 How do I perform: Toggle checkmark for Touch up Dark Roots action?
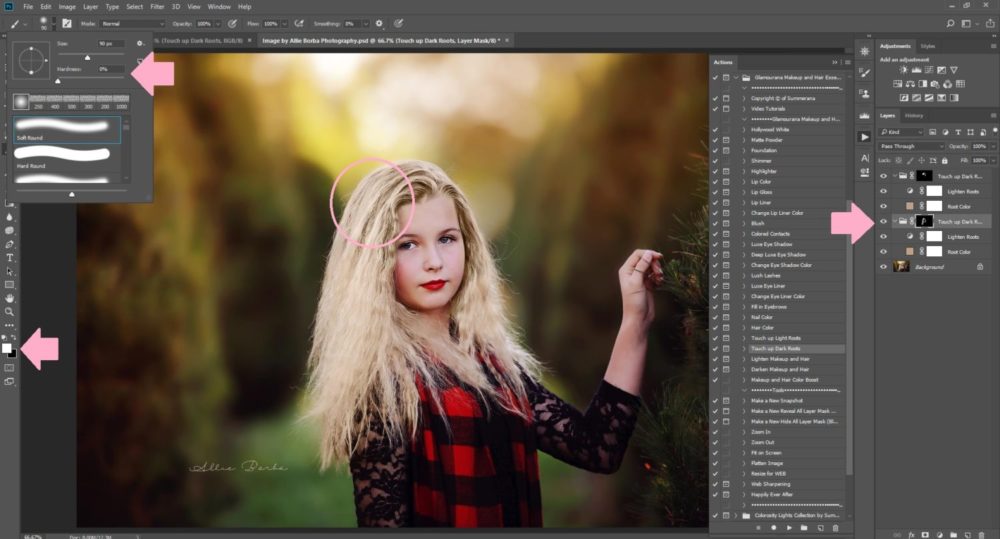coord(715,349)
